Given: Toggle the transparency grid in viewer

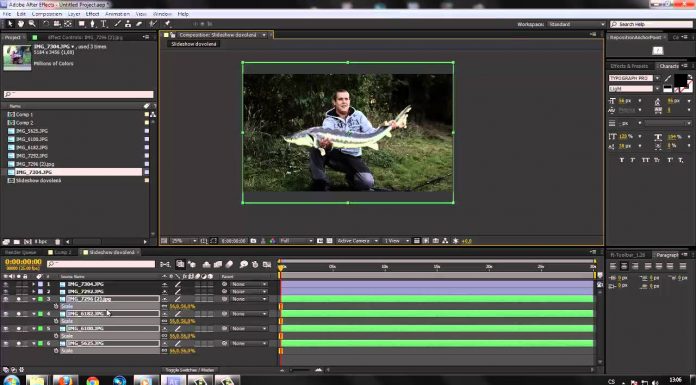Looking at the screenshot, I should pos(329,241).
